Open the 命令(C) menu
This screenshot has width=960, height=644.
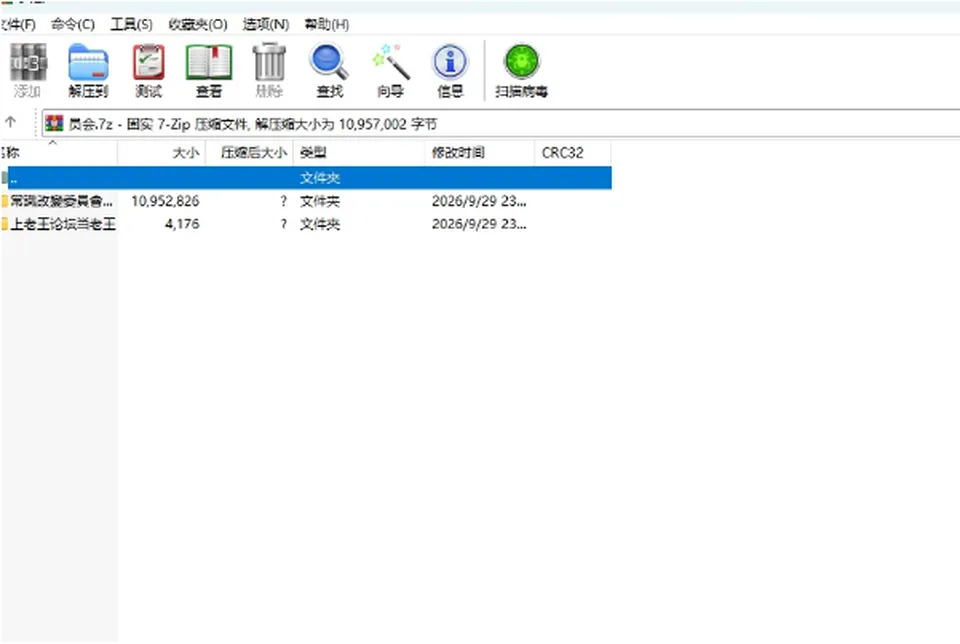coord(73,24)
